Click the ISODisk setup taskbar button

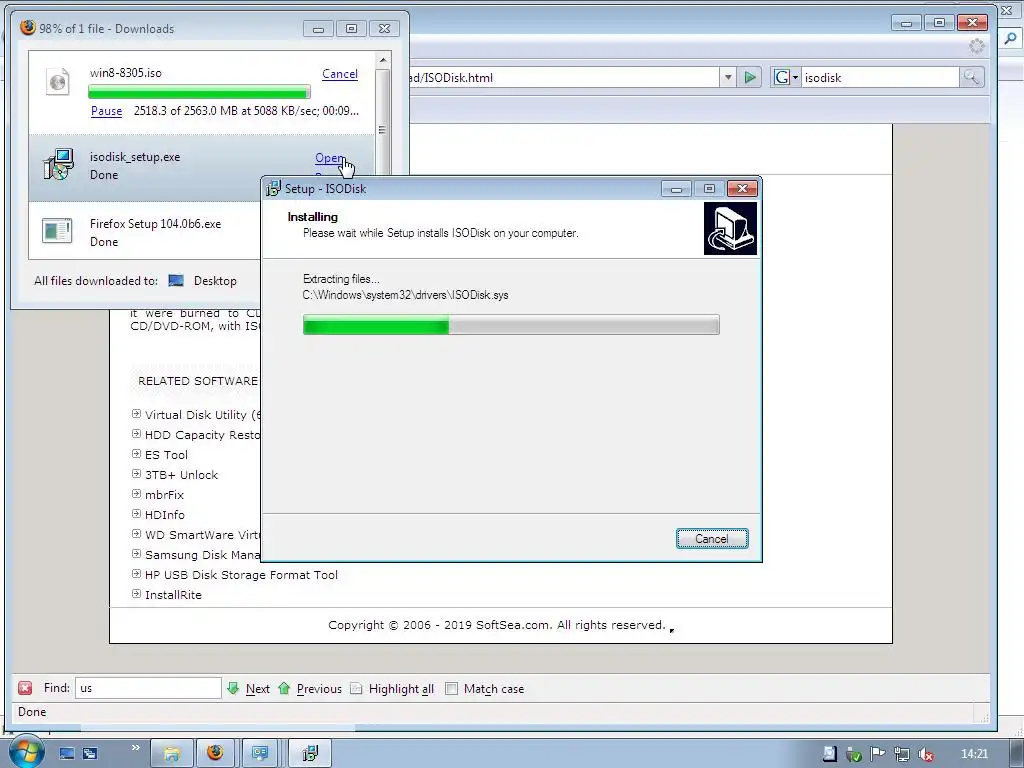(310, 754)
